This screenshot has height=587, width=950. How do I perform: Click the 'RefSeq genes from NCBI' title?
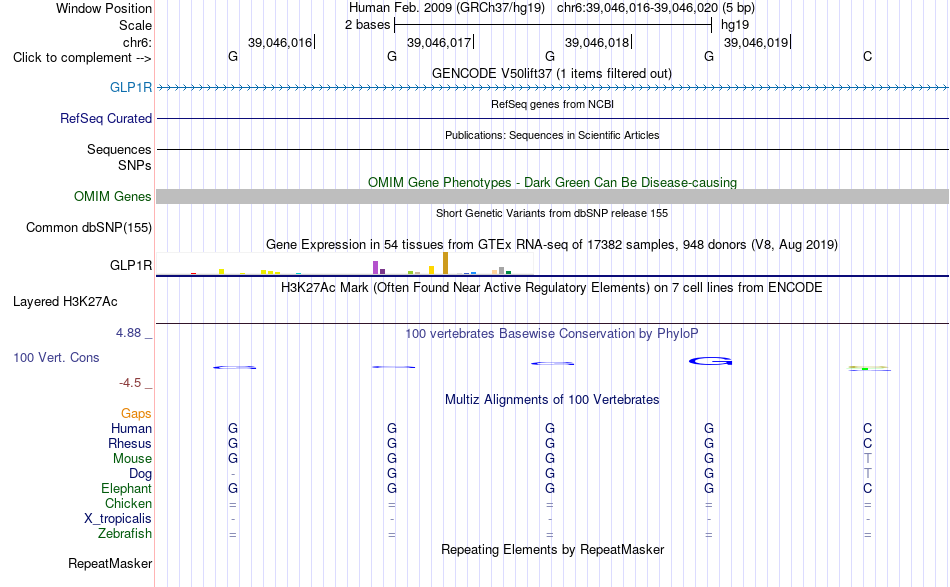coord(552,104)
